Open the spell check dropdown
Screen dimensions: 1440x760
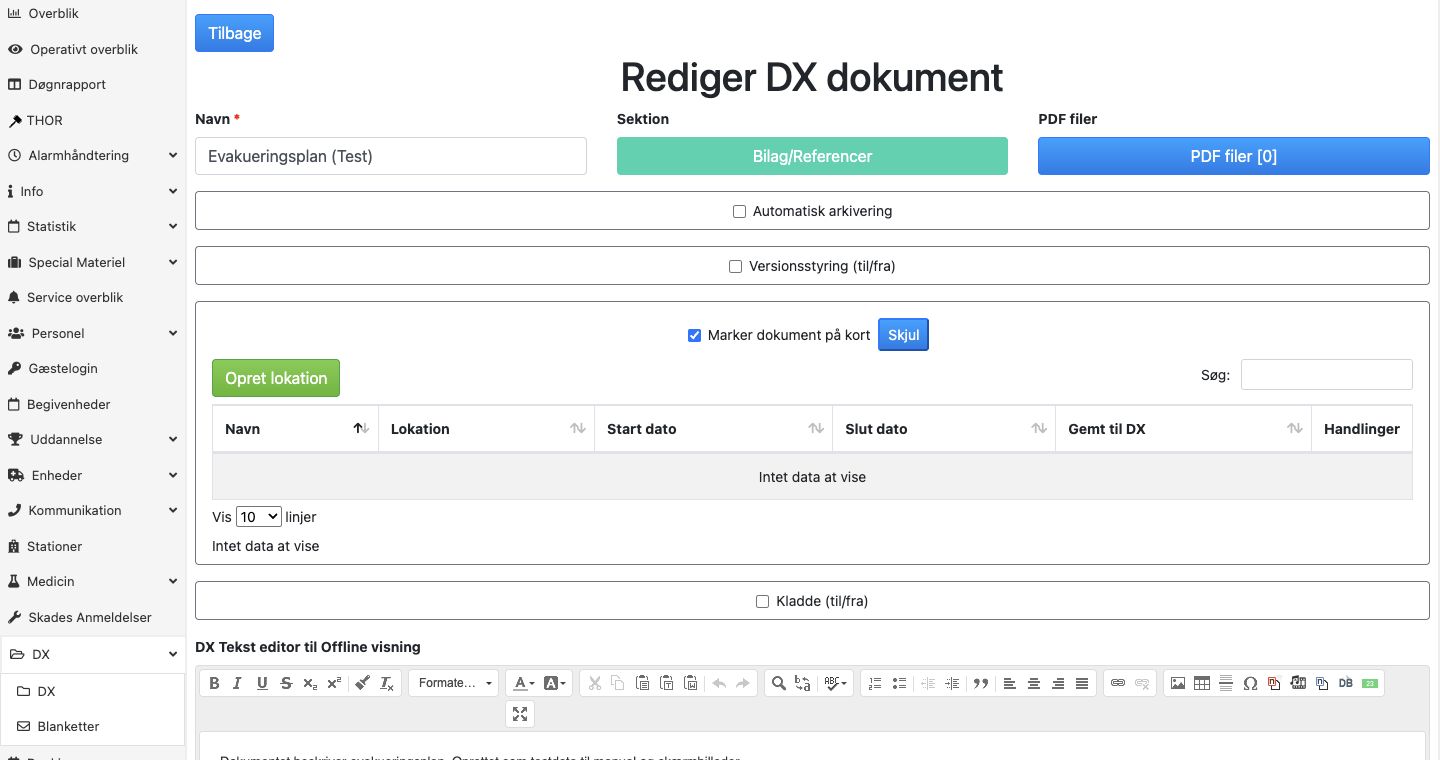836,683
